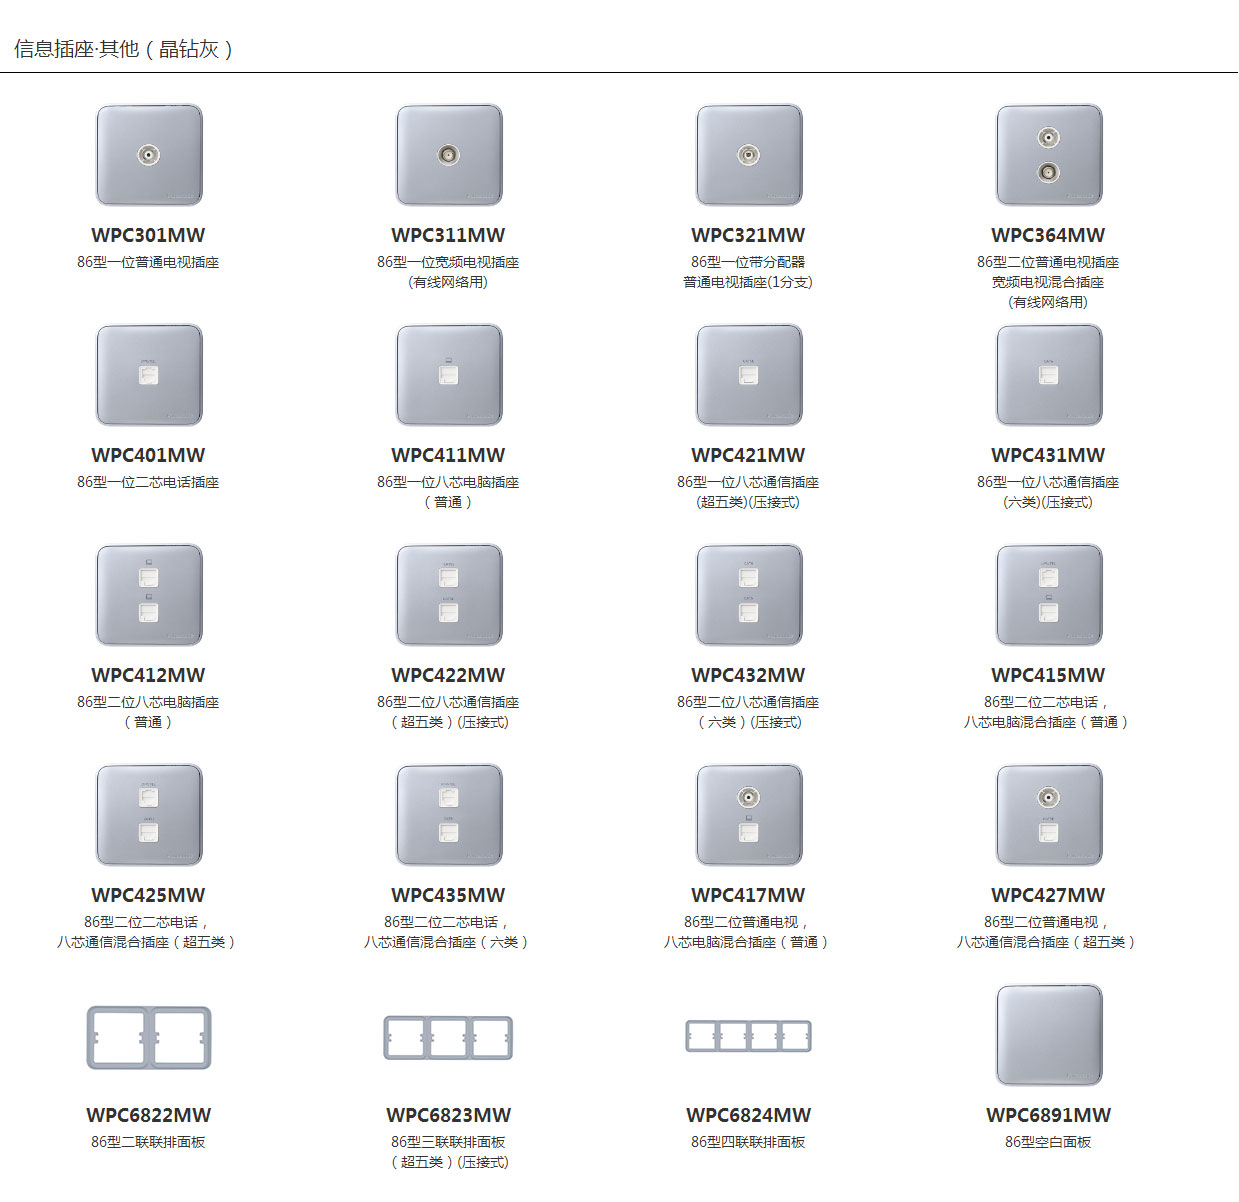The width and height of the screenshot is (1239, 1202).
Task: Click the WPC412MW dual computer socket image
Action: click(149, 596)
